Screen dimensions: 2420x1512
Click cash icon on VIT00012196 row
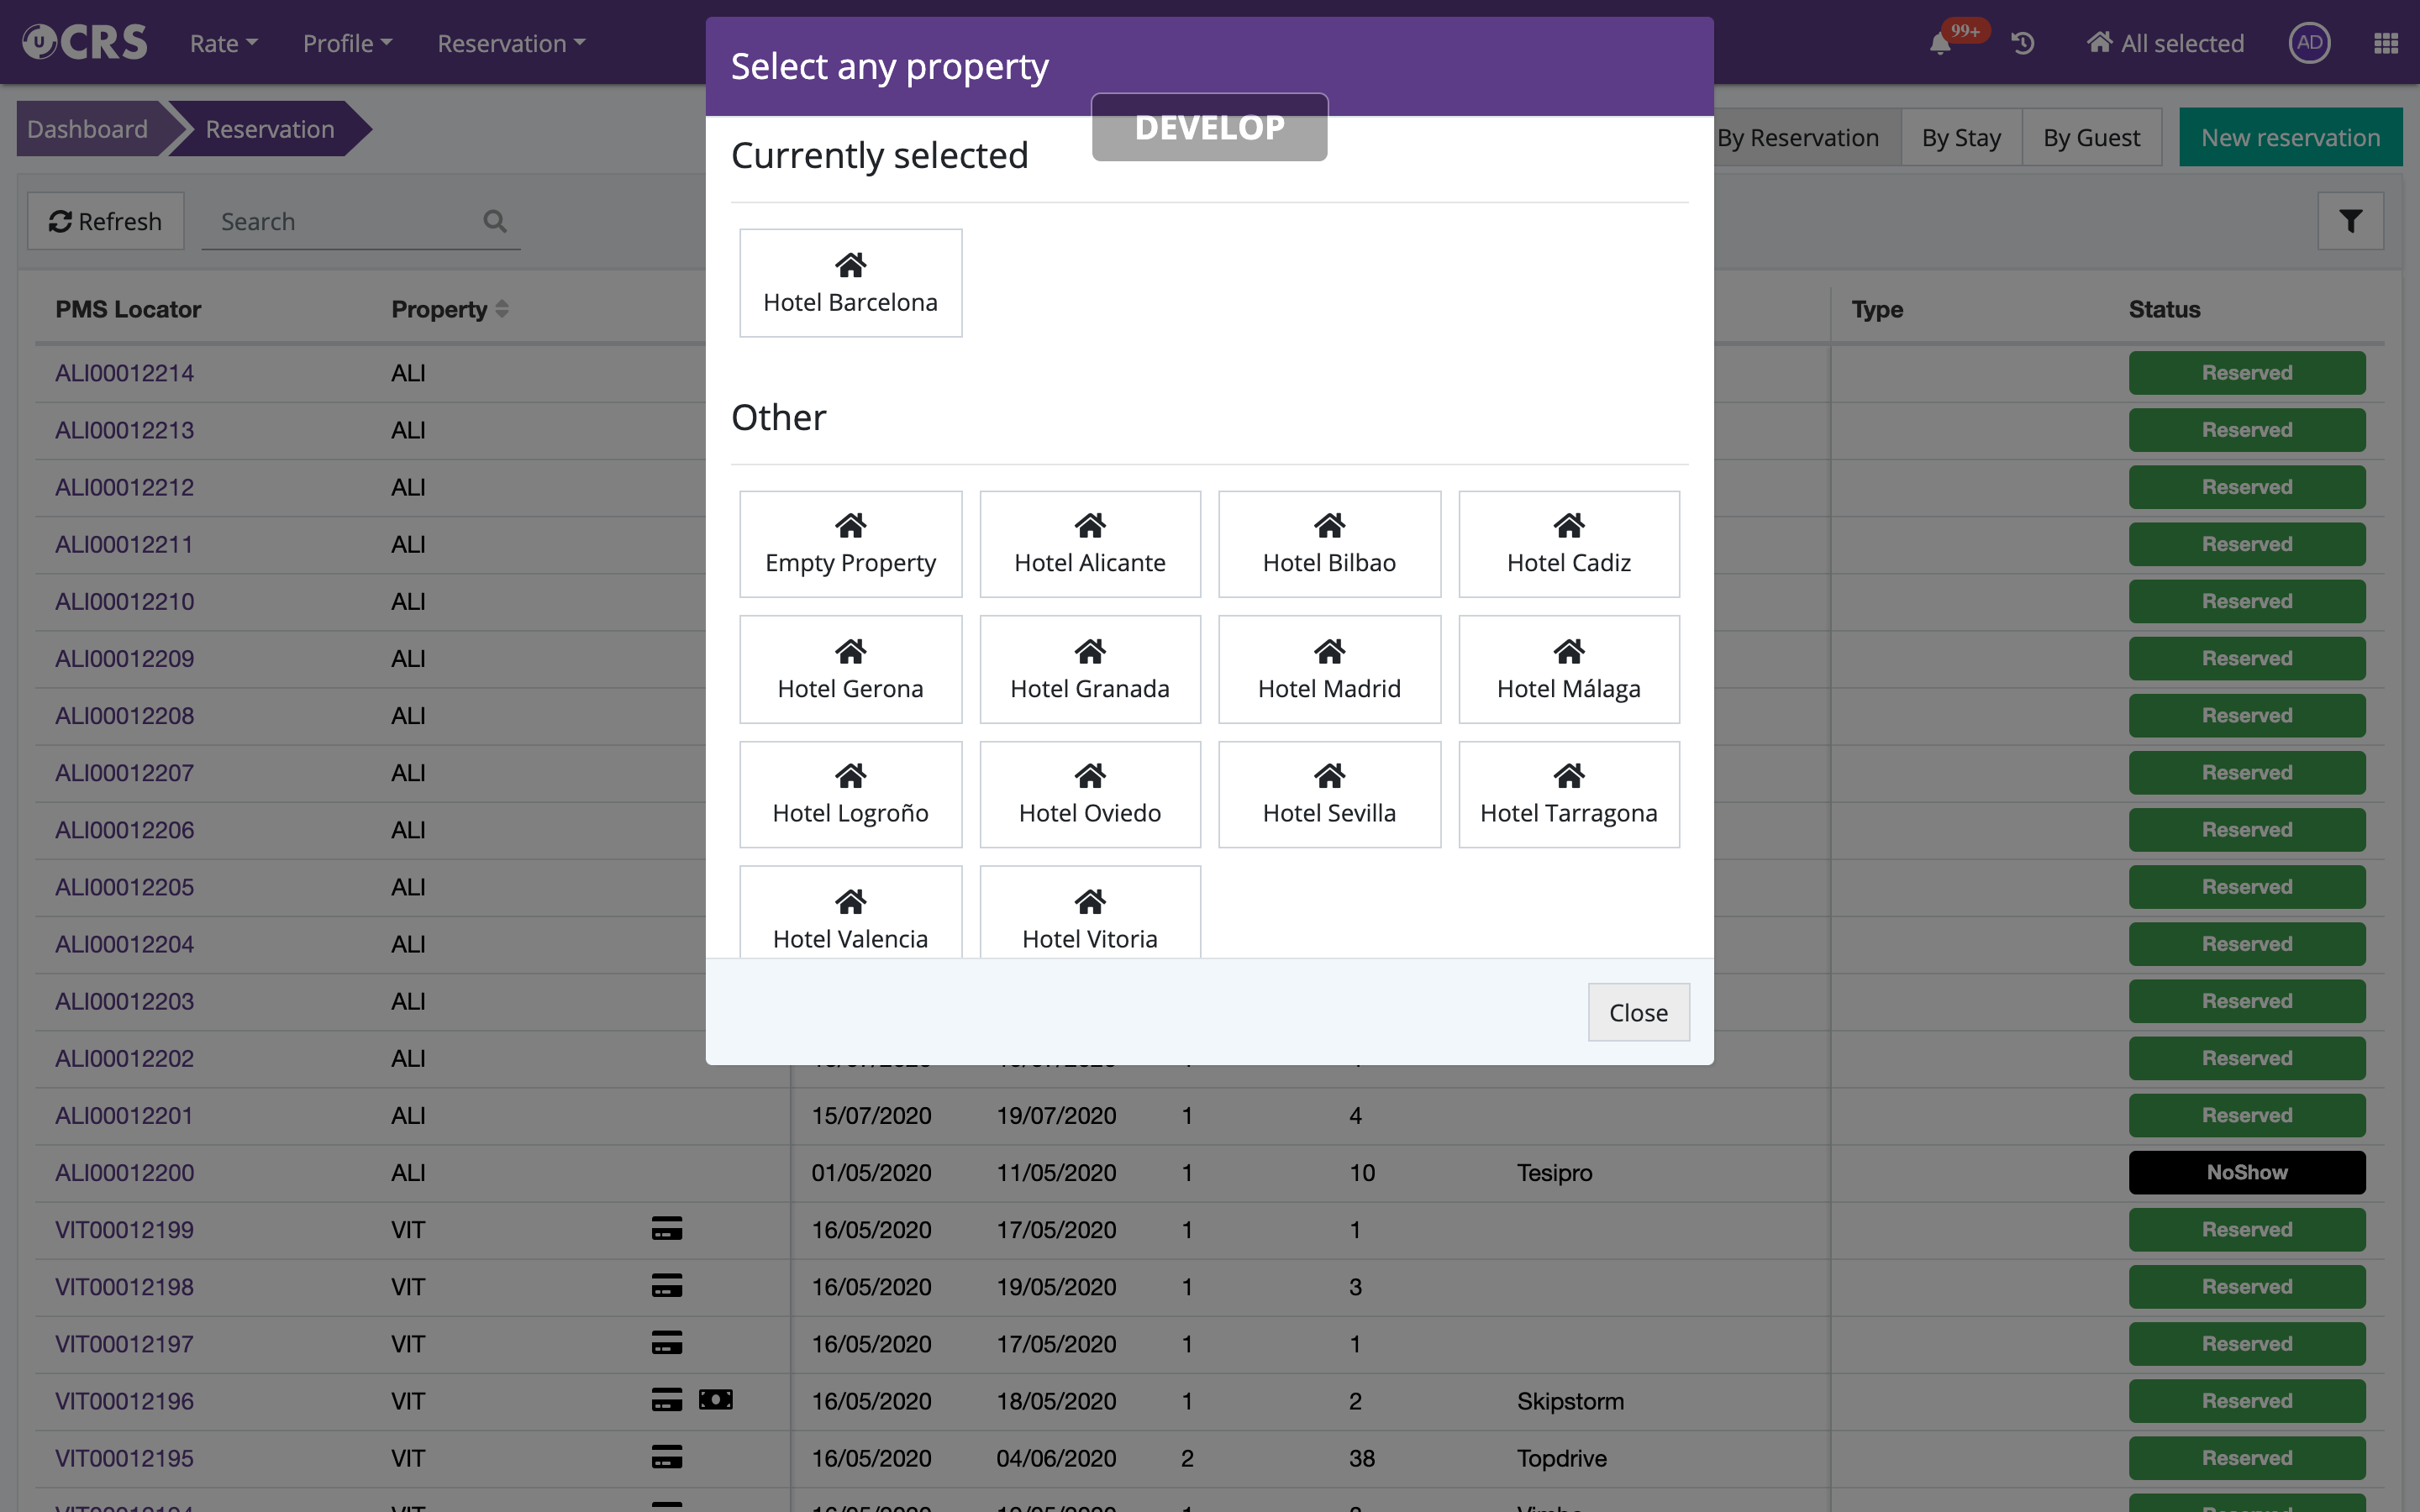[x=715, y=1400]
